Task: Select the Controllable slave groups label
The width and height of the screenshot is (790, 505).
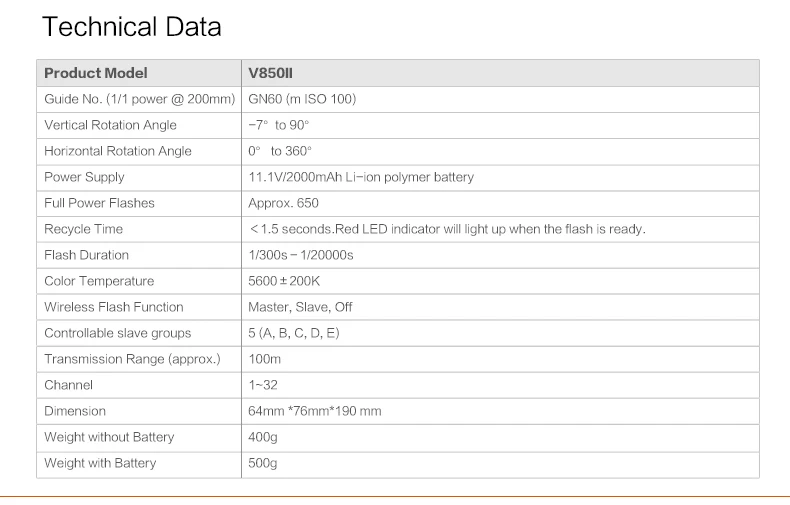Action: [x=118, y=333]
